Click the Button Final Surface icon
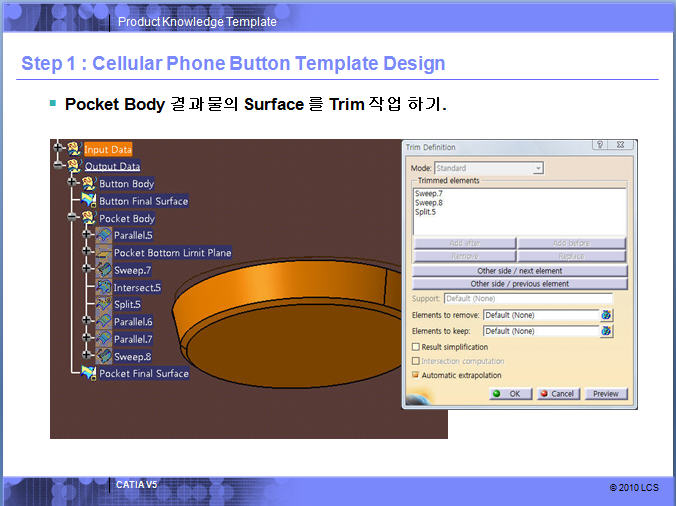Viewport: 676px width, 506px height. 88,201
